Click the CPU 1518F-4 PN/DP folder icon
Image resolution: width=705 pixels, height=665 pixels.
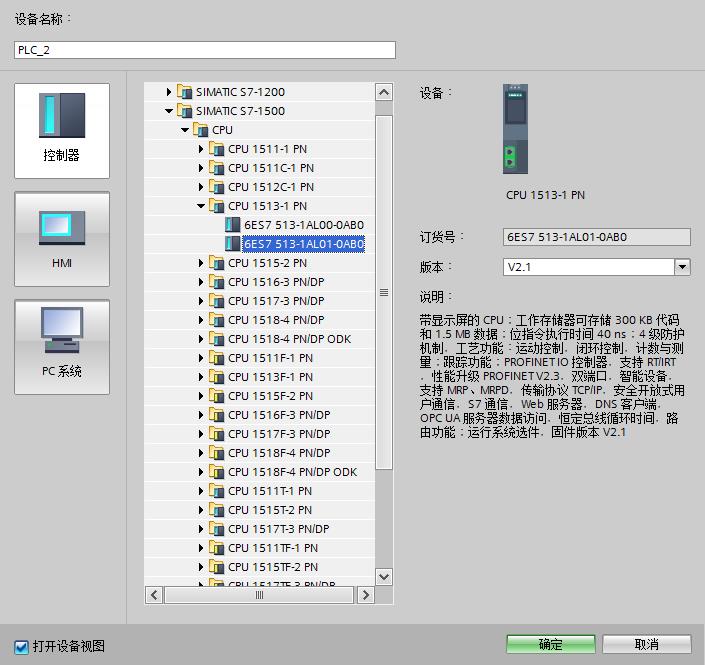(216, 453)
